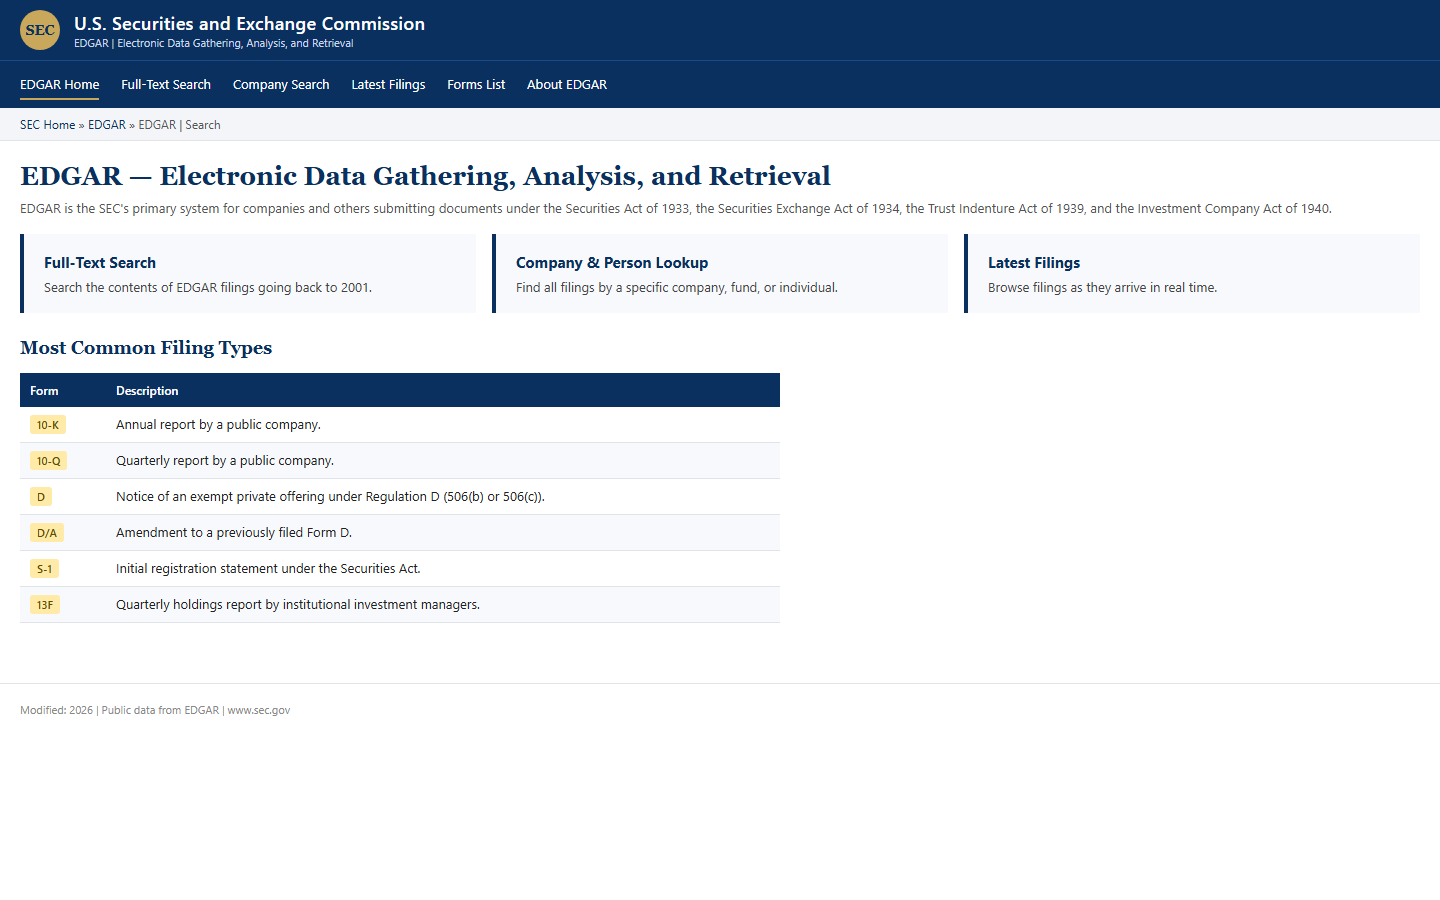The image size is (1440, 900).
Task: Open the EDGAR Home nav item
Action: coord(59,85)
